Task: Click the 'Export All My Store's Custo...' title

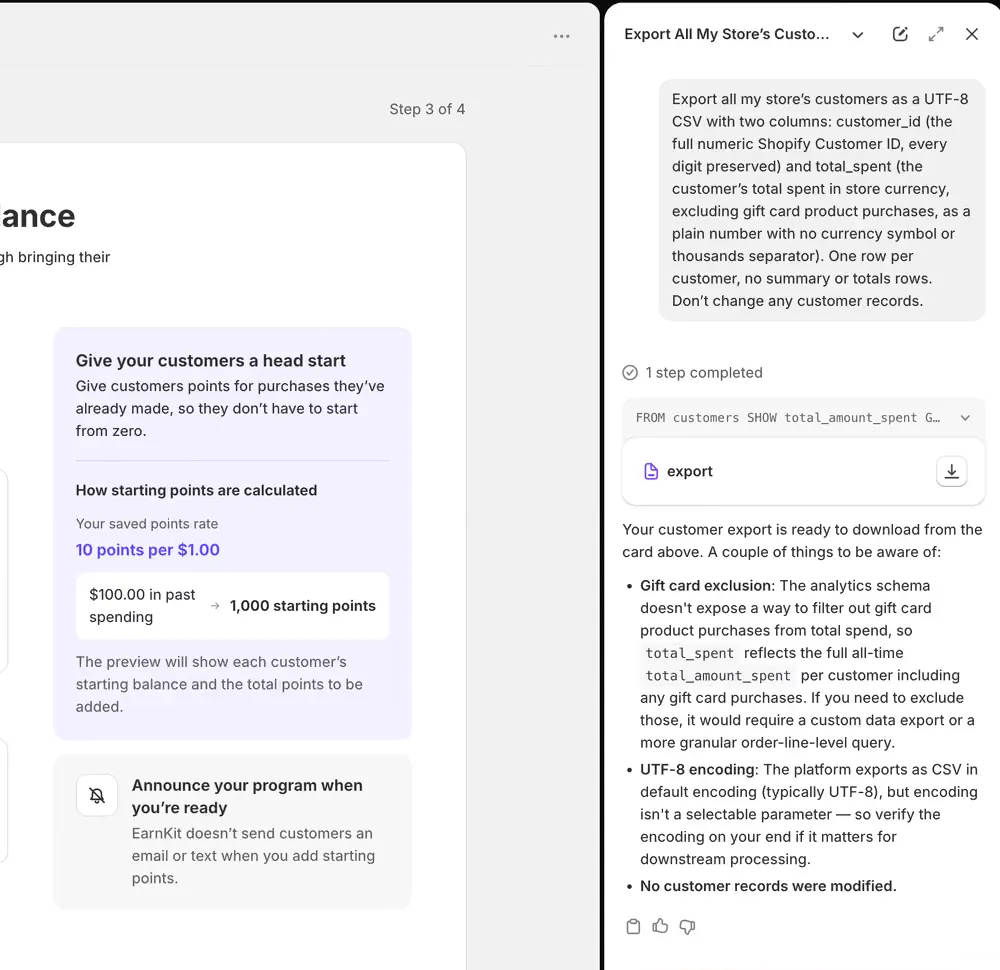Action: click(726, 34)
